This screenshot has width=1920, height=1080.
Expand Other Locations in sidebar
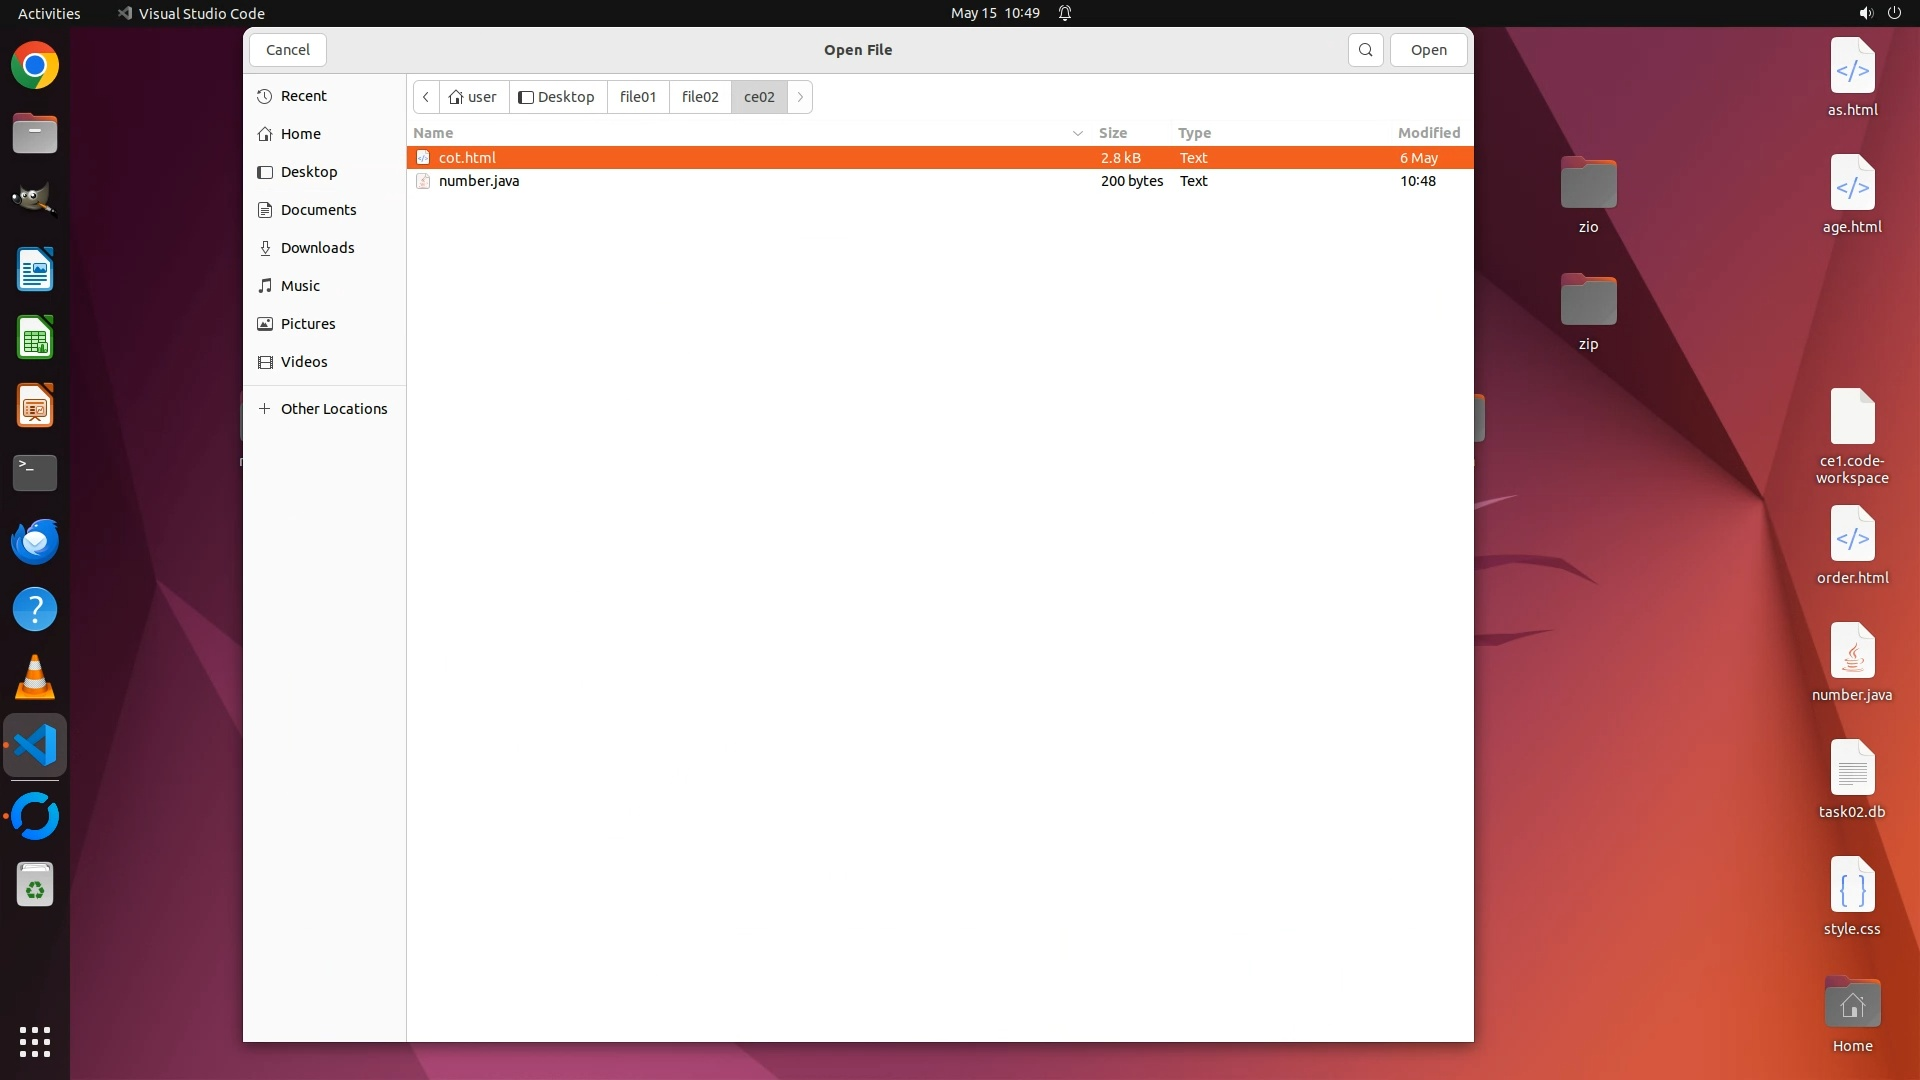(x=333, y=409)
